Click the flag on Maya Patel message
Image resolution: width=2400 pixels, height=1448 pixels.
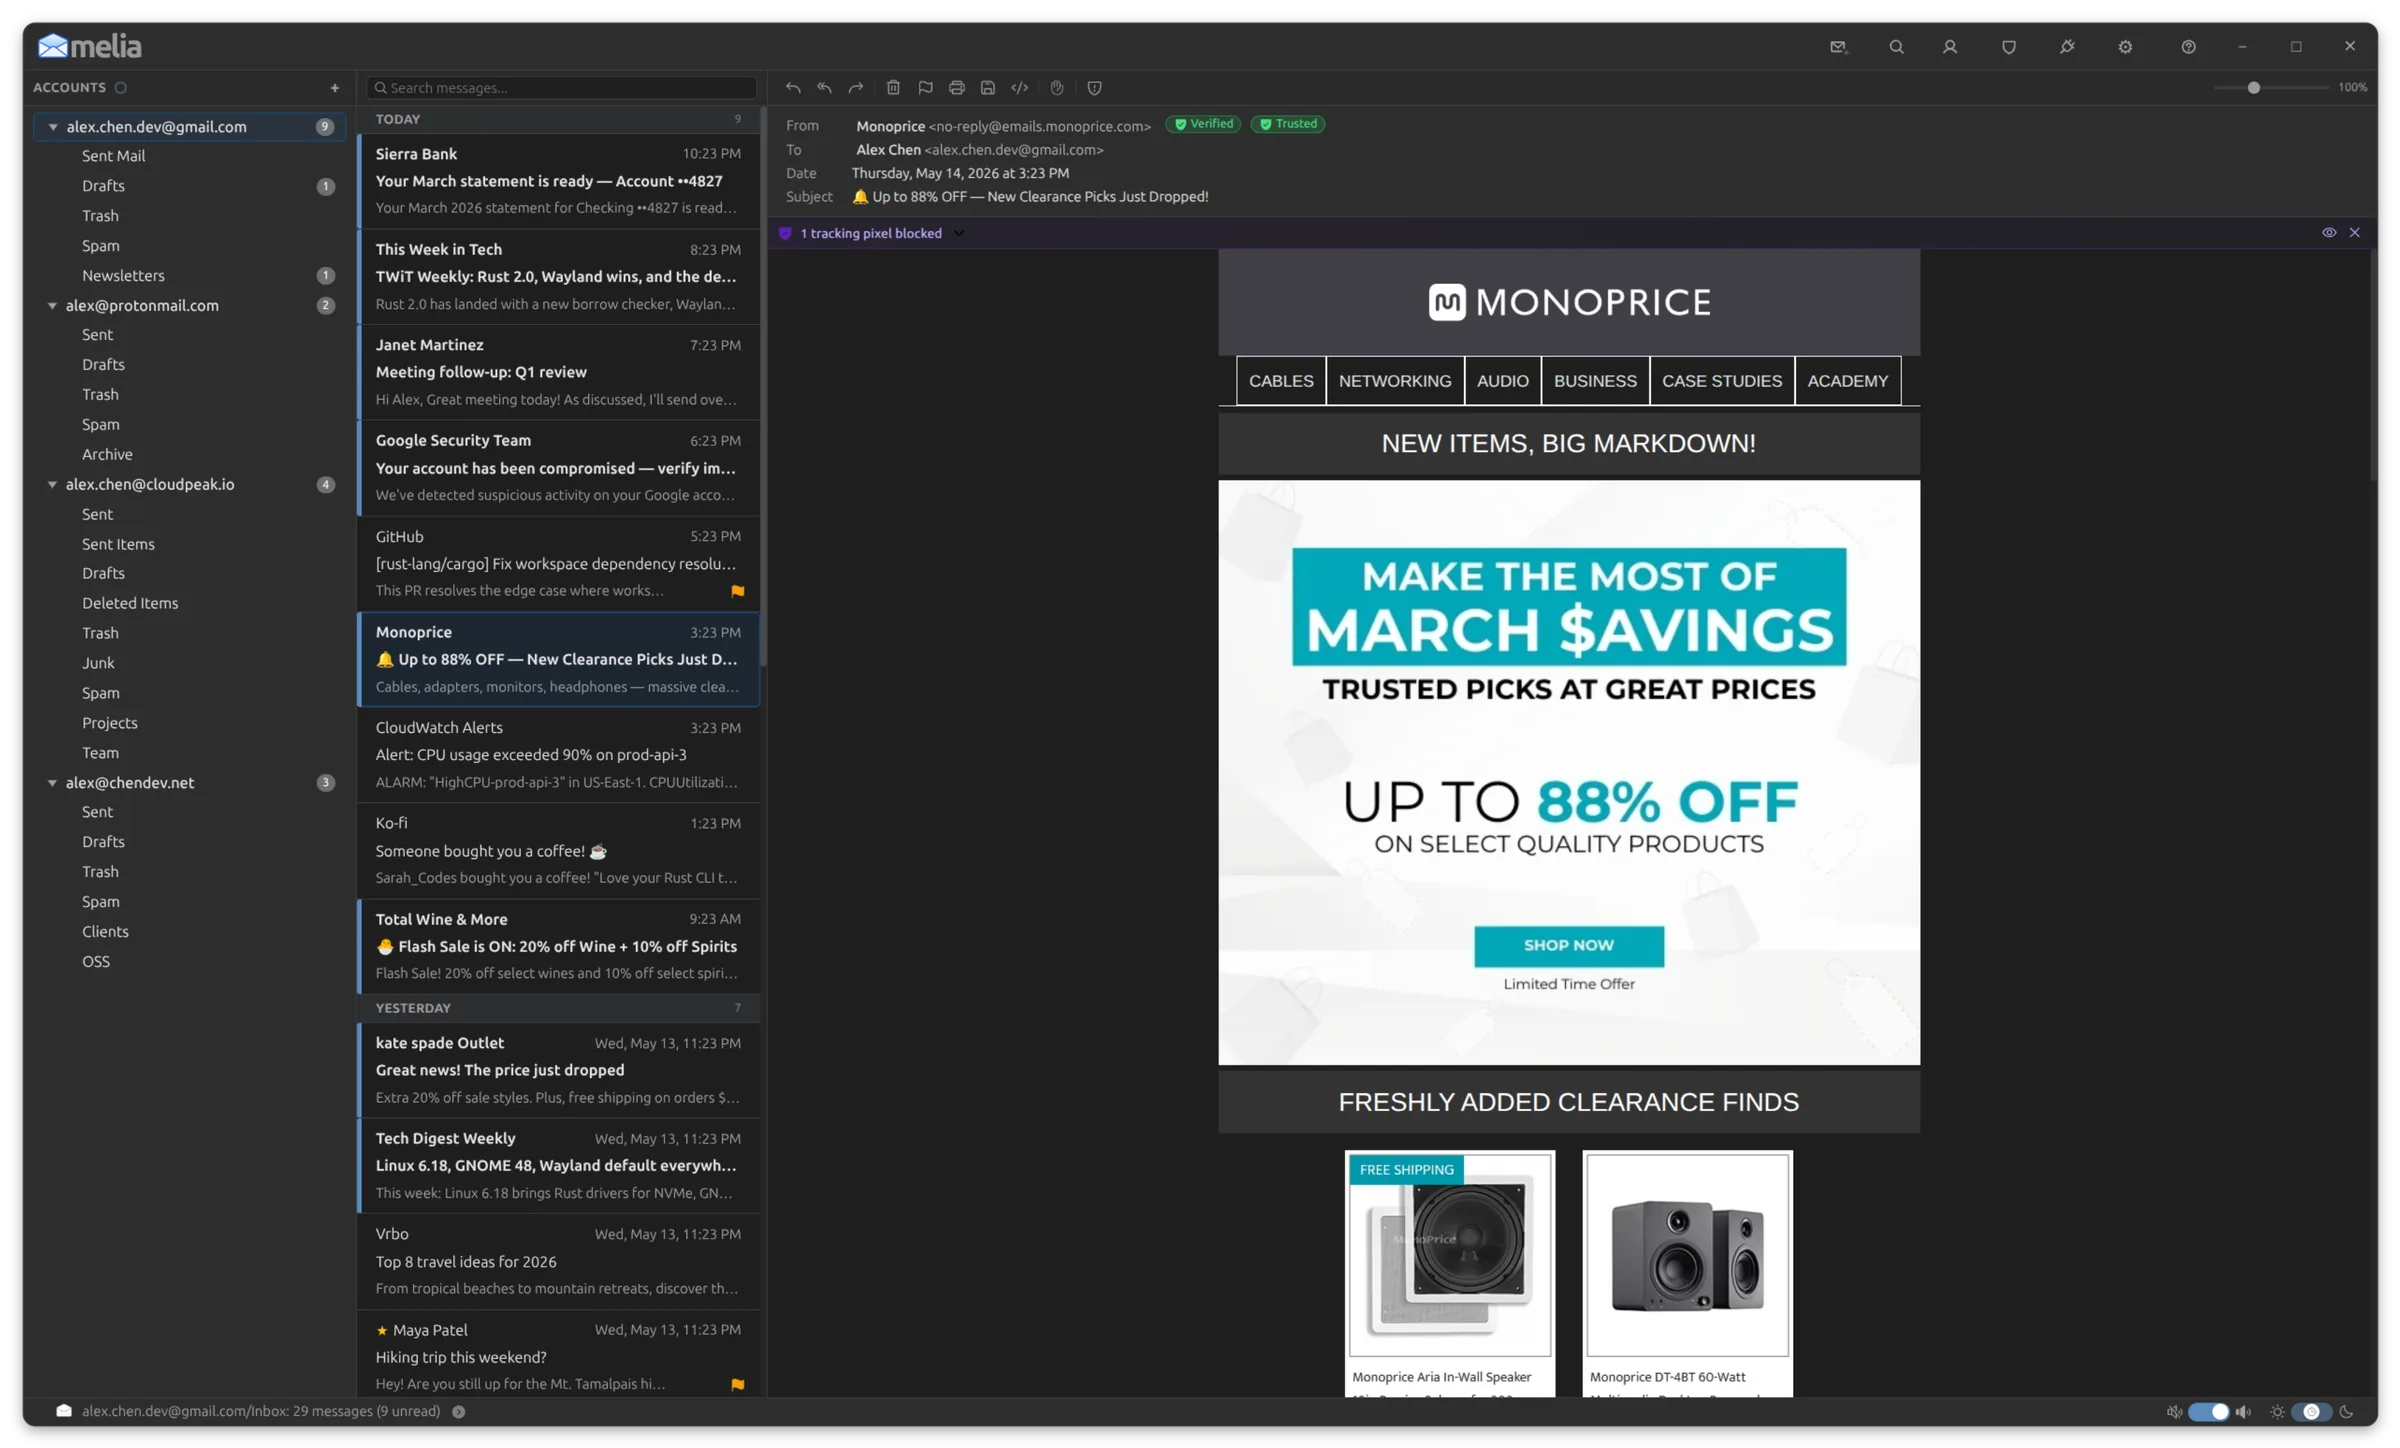738,1385
